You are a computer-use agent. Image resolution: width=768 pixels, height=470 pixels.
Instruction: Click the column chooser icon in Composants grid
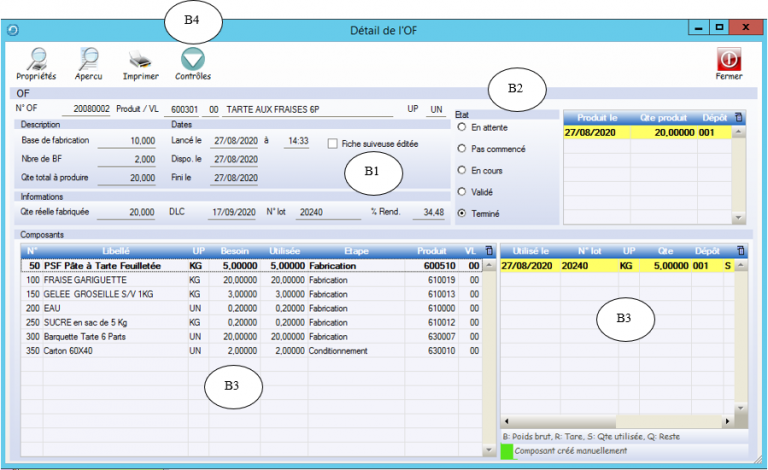point(488,250)
